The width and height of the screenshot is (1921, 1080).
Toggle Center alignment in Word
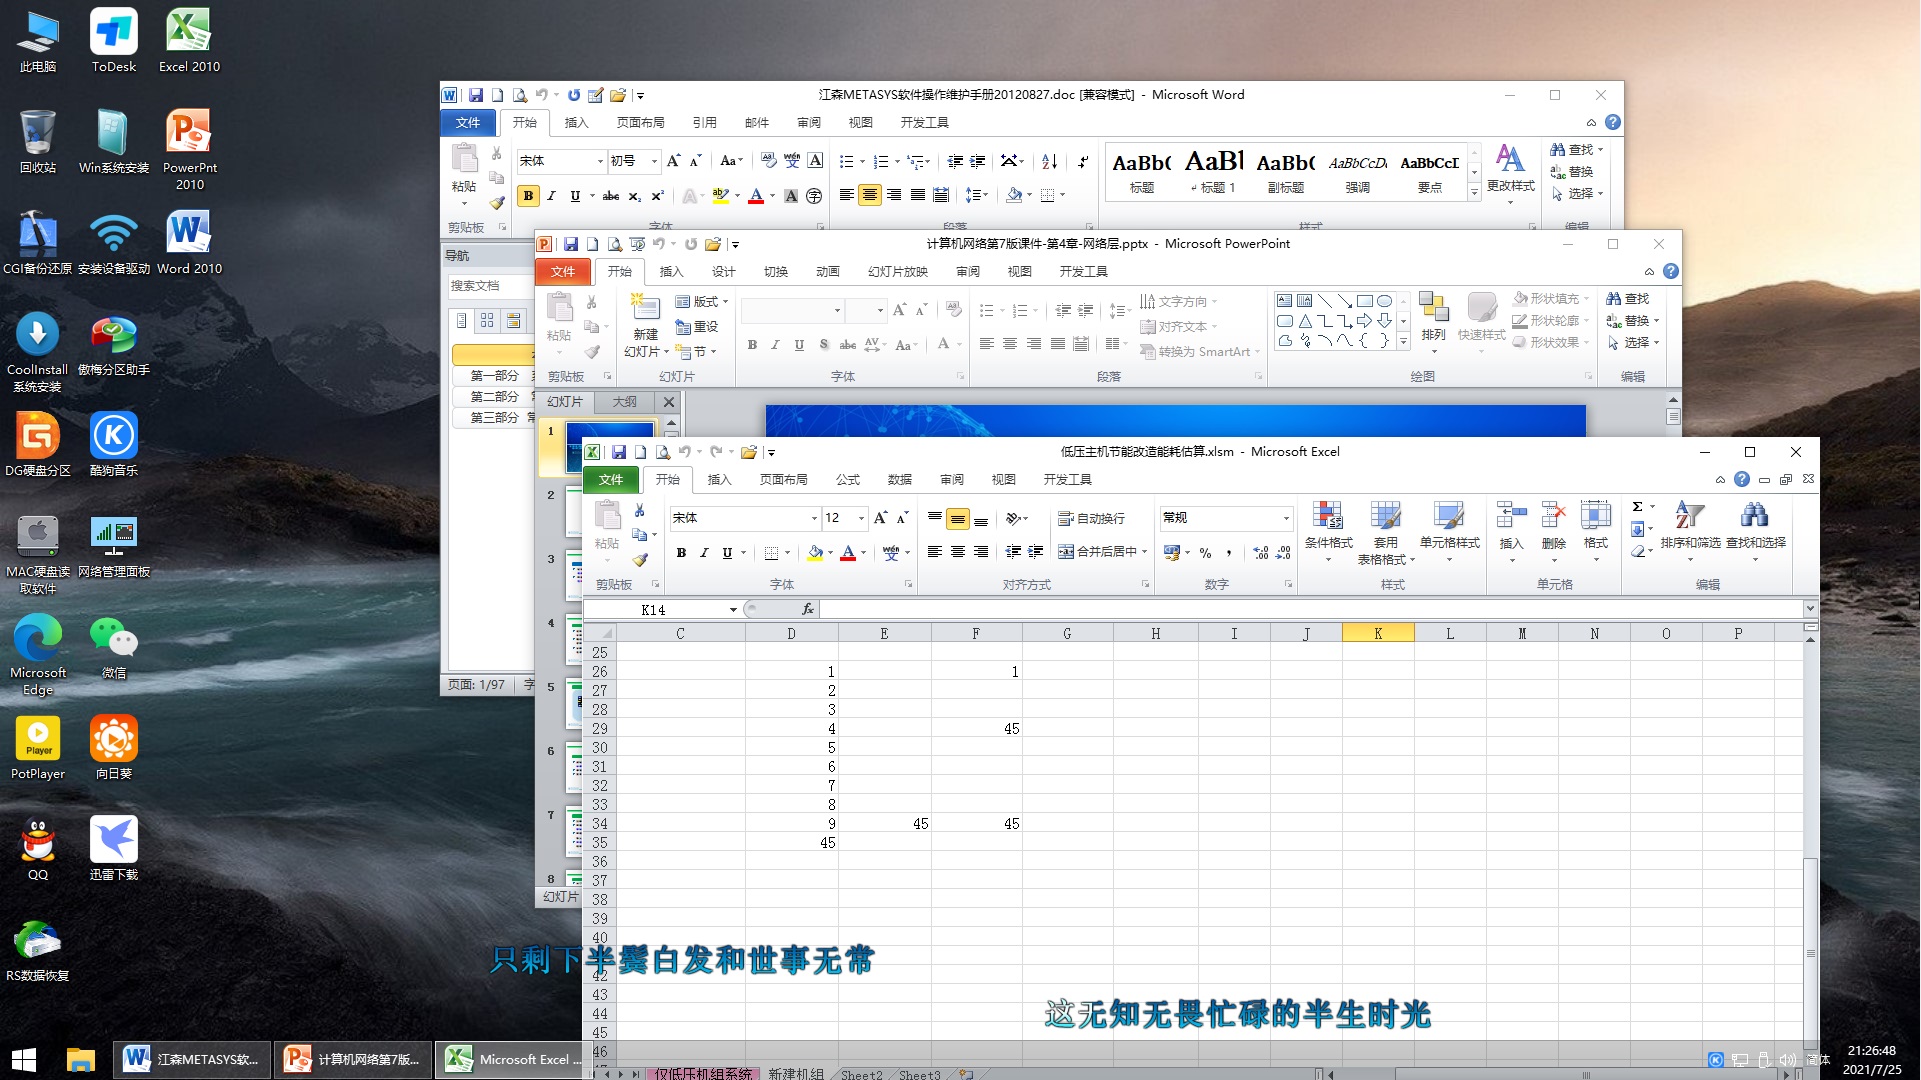point(870,195)
